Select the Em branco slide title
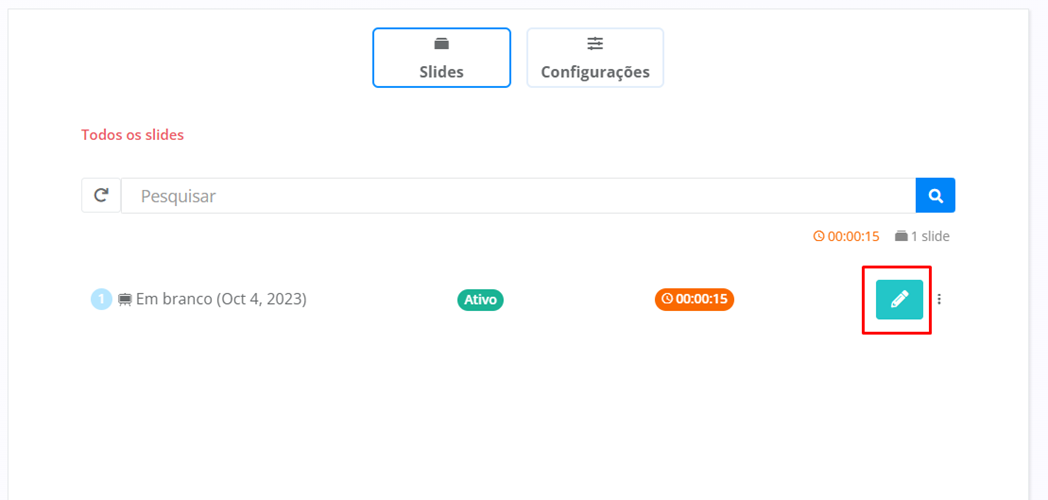 tap(221, 299)
